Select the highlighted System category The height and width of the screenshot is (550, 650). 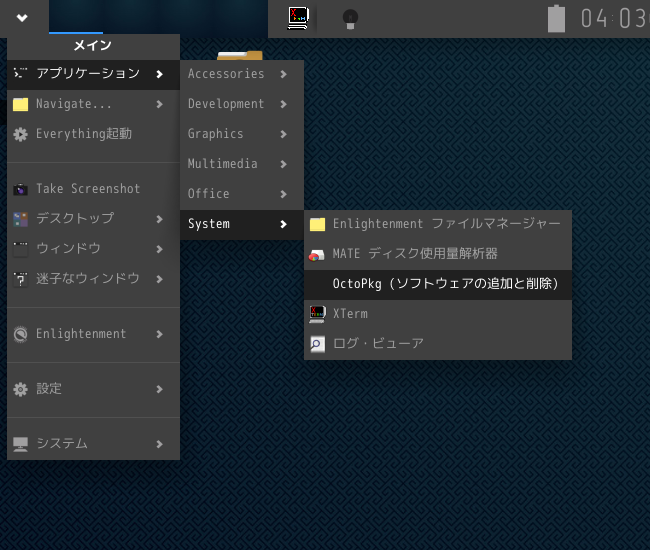click(242, 224)
